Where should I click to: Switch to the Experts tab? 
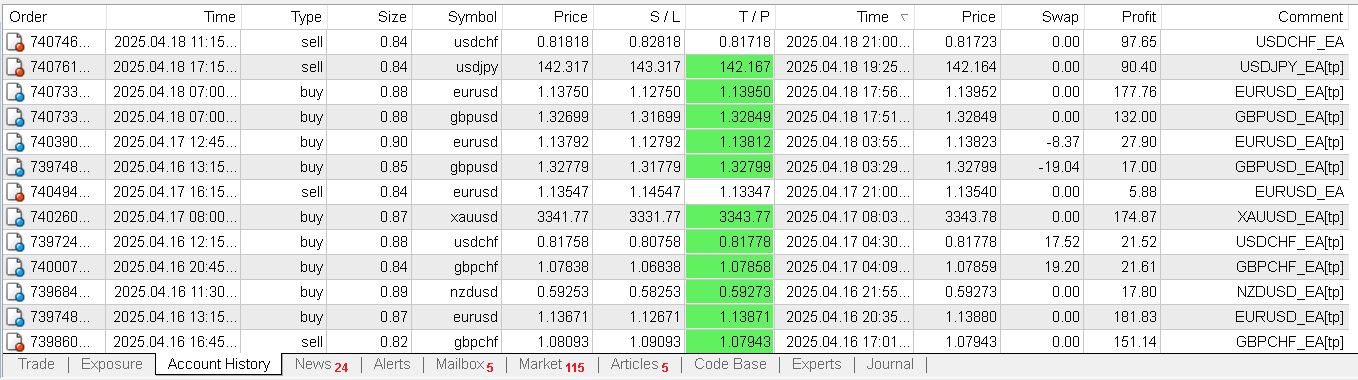tap(816, 364)
